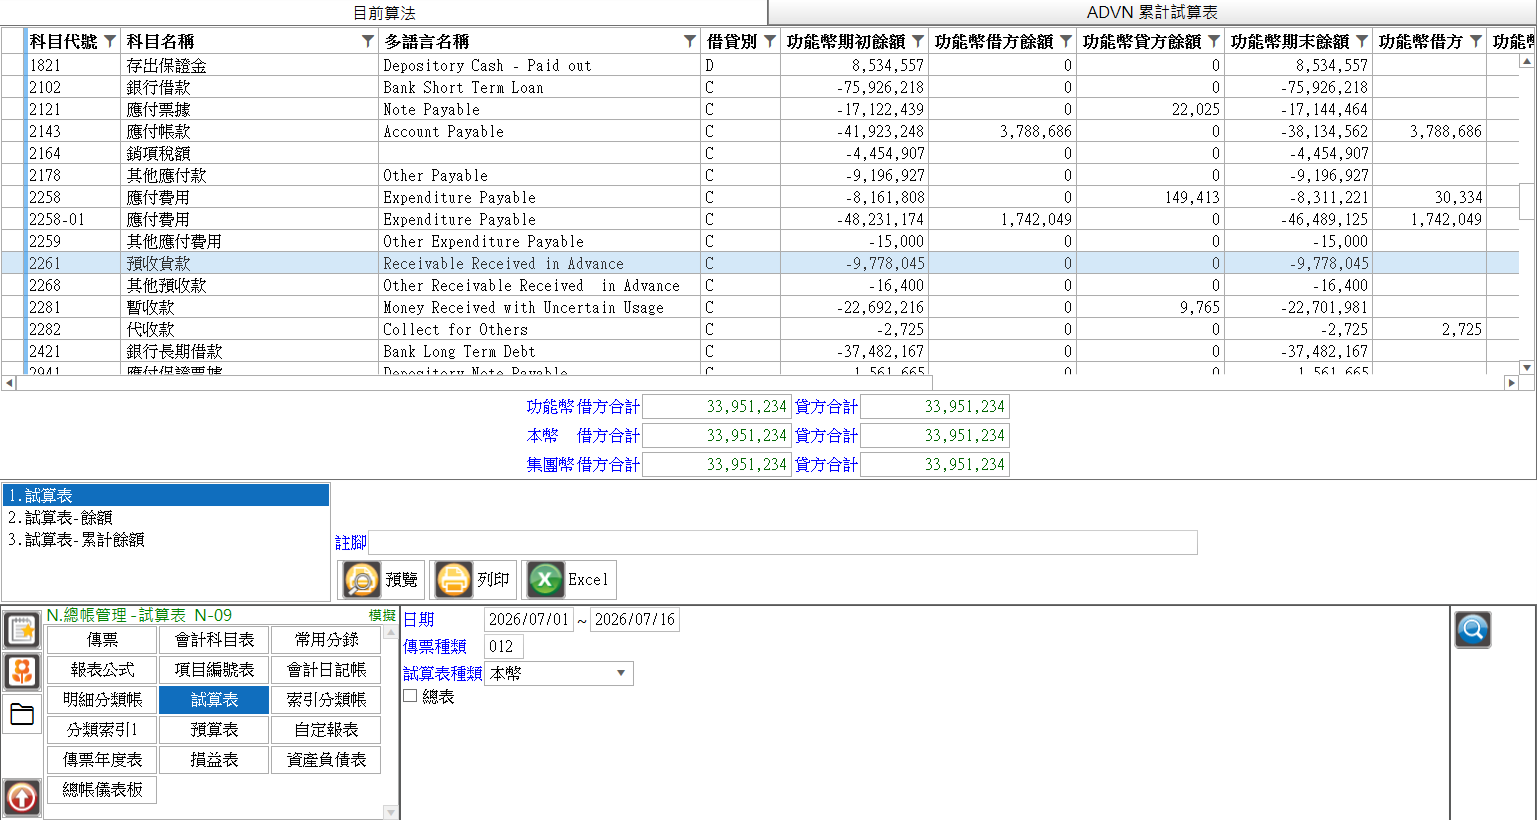Click the 列印 print button
The width and height of the screenshot is (1537, 821).
(474, 580)
